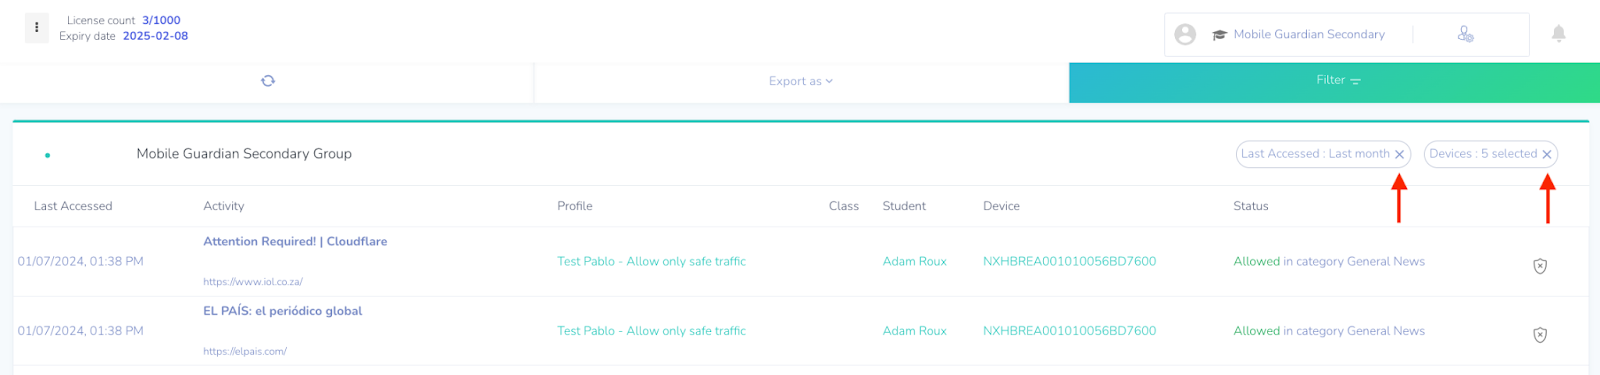Viewport: 1600px width, 375px height.
Task: Open Mobile Guardian Secondary school selector
Action: pyautogui.click(x=1309, y=34)
